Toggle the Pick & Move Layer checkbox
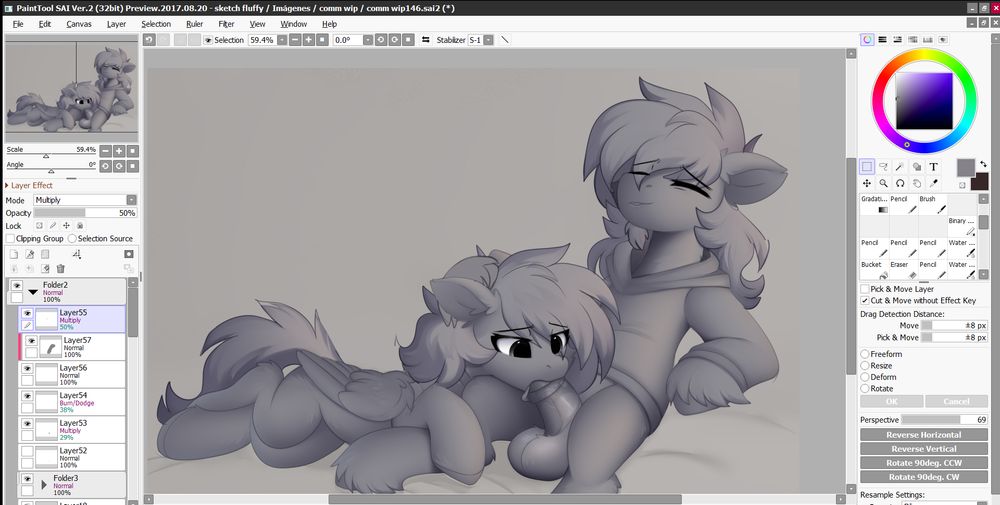Viewport: 1000px width, 505px height. [x=865, y=289]
